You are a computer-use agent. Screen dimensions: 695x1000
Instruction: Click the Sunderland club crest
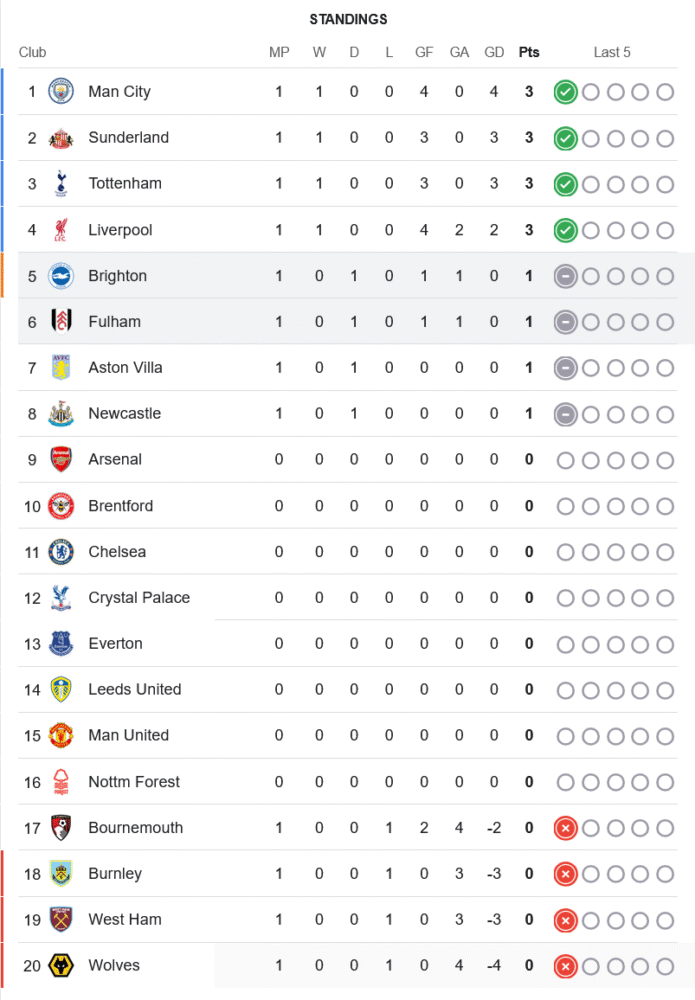[x=62, y=138]
